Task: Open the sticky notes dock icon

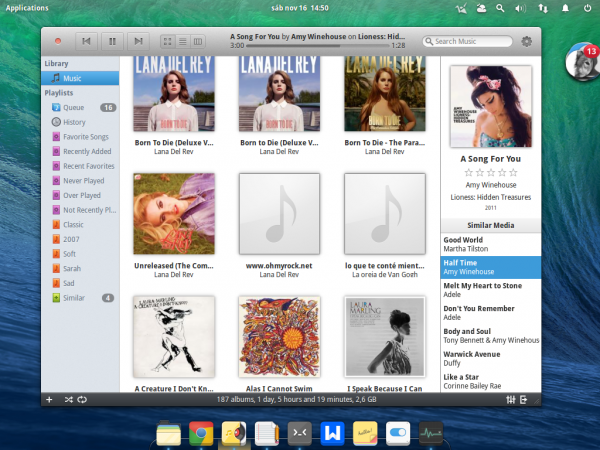Action: click(x=365, y=434)
